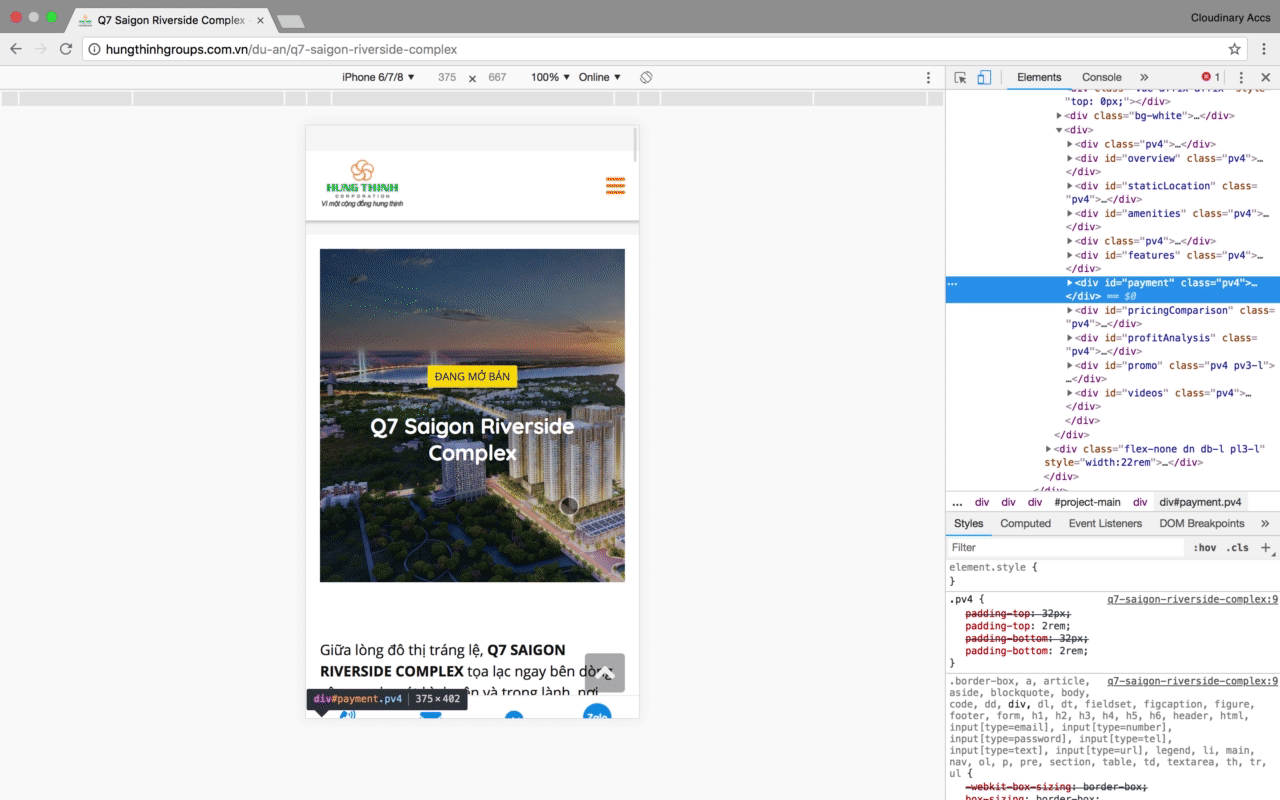Expand the div with class bg-white
The image size is (1280, 800).
pos(1059,116)
